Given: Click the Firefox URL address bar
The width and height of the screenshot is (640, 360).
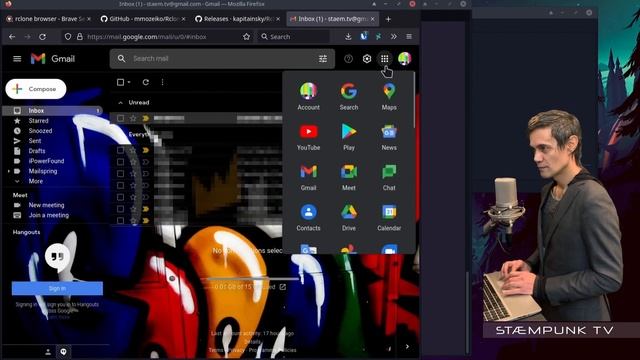Looking at the screenshot, I should (x=157, y=37).
